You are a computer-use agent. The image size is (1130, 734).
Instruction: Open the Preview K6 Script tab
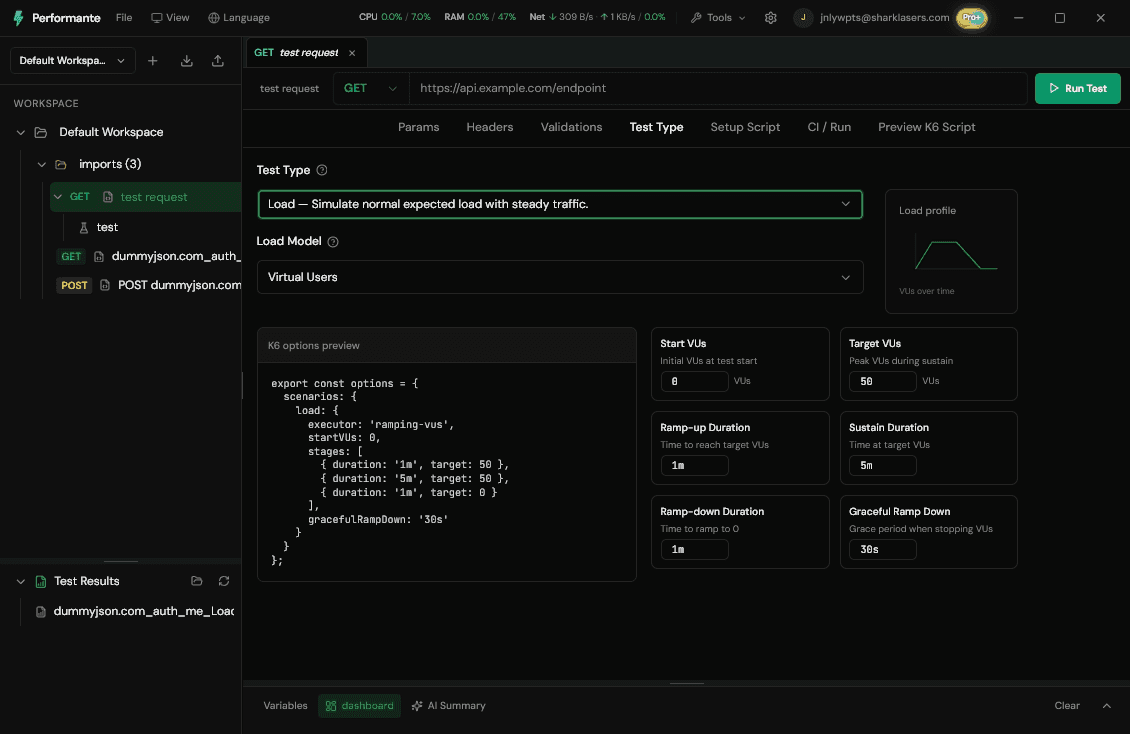pos(926,127)
